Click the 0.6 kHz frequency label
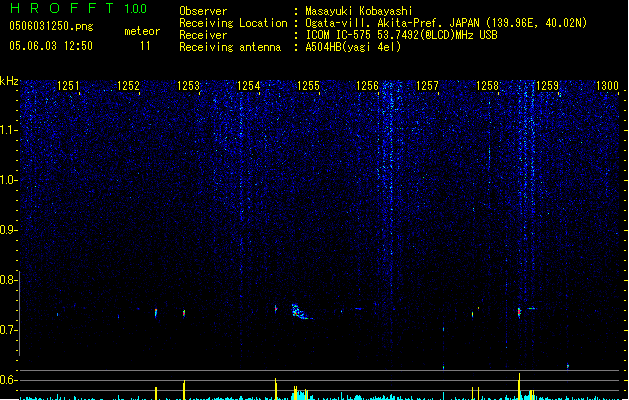The height and width of the screenshot is (400, 629). (8, 380)
